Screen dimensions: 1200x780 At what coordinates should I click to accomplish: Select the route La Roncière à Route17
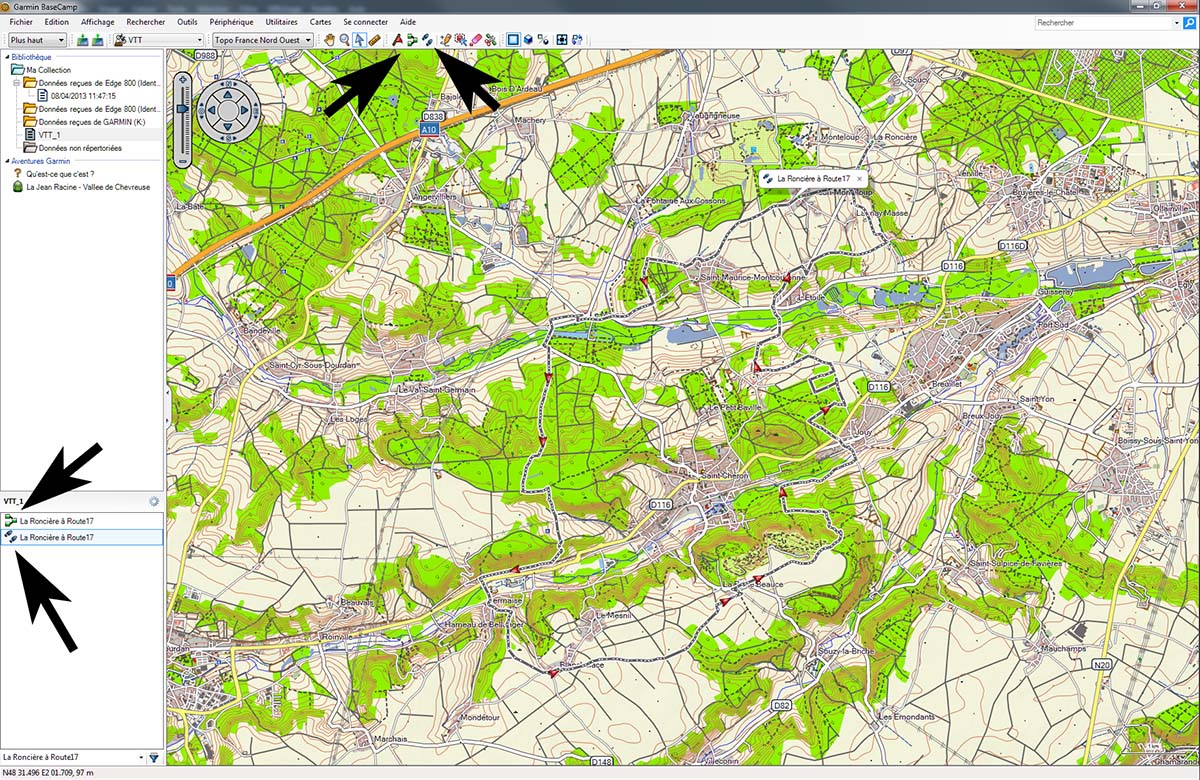[x=82, y=521]
